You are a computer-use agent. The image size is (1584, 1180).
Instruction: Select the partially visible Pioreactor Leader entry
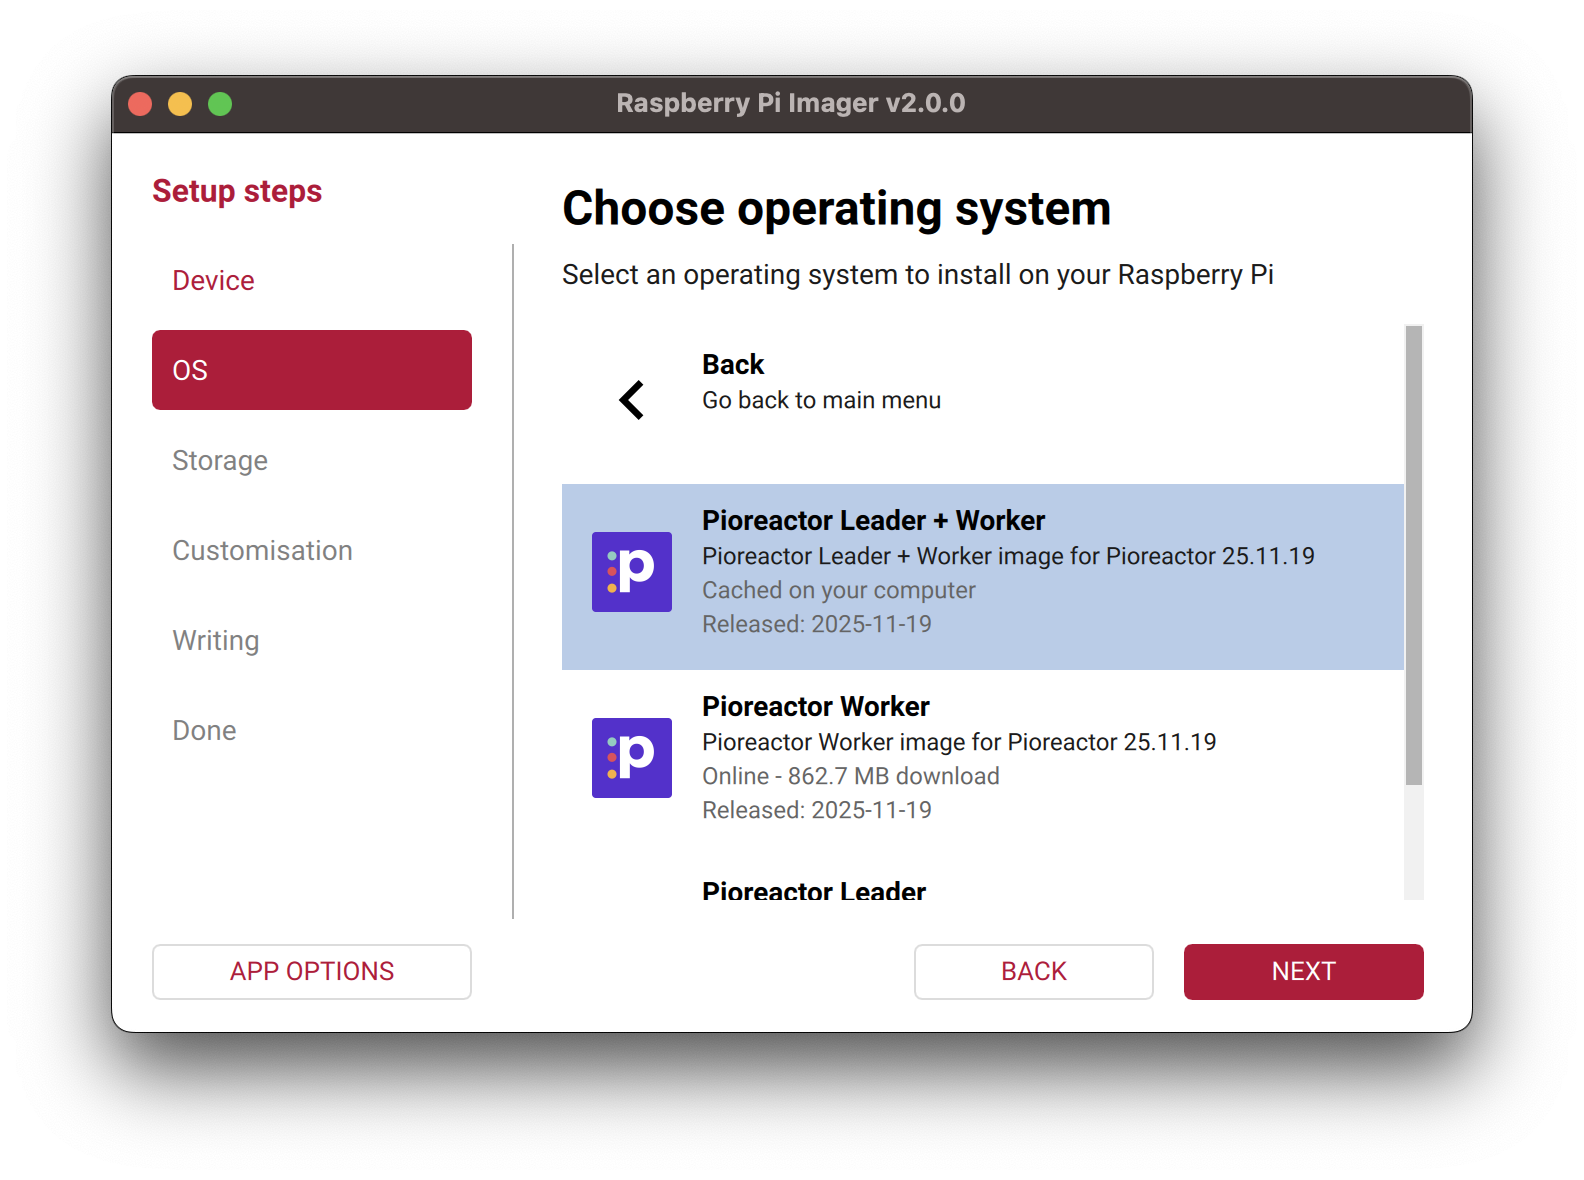[814, 890]
